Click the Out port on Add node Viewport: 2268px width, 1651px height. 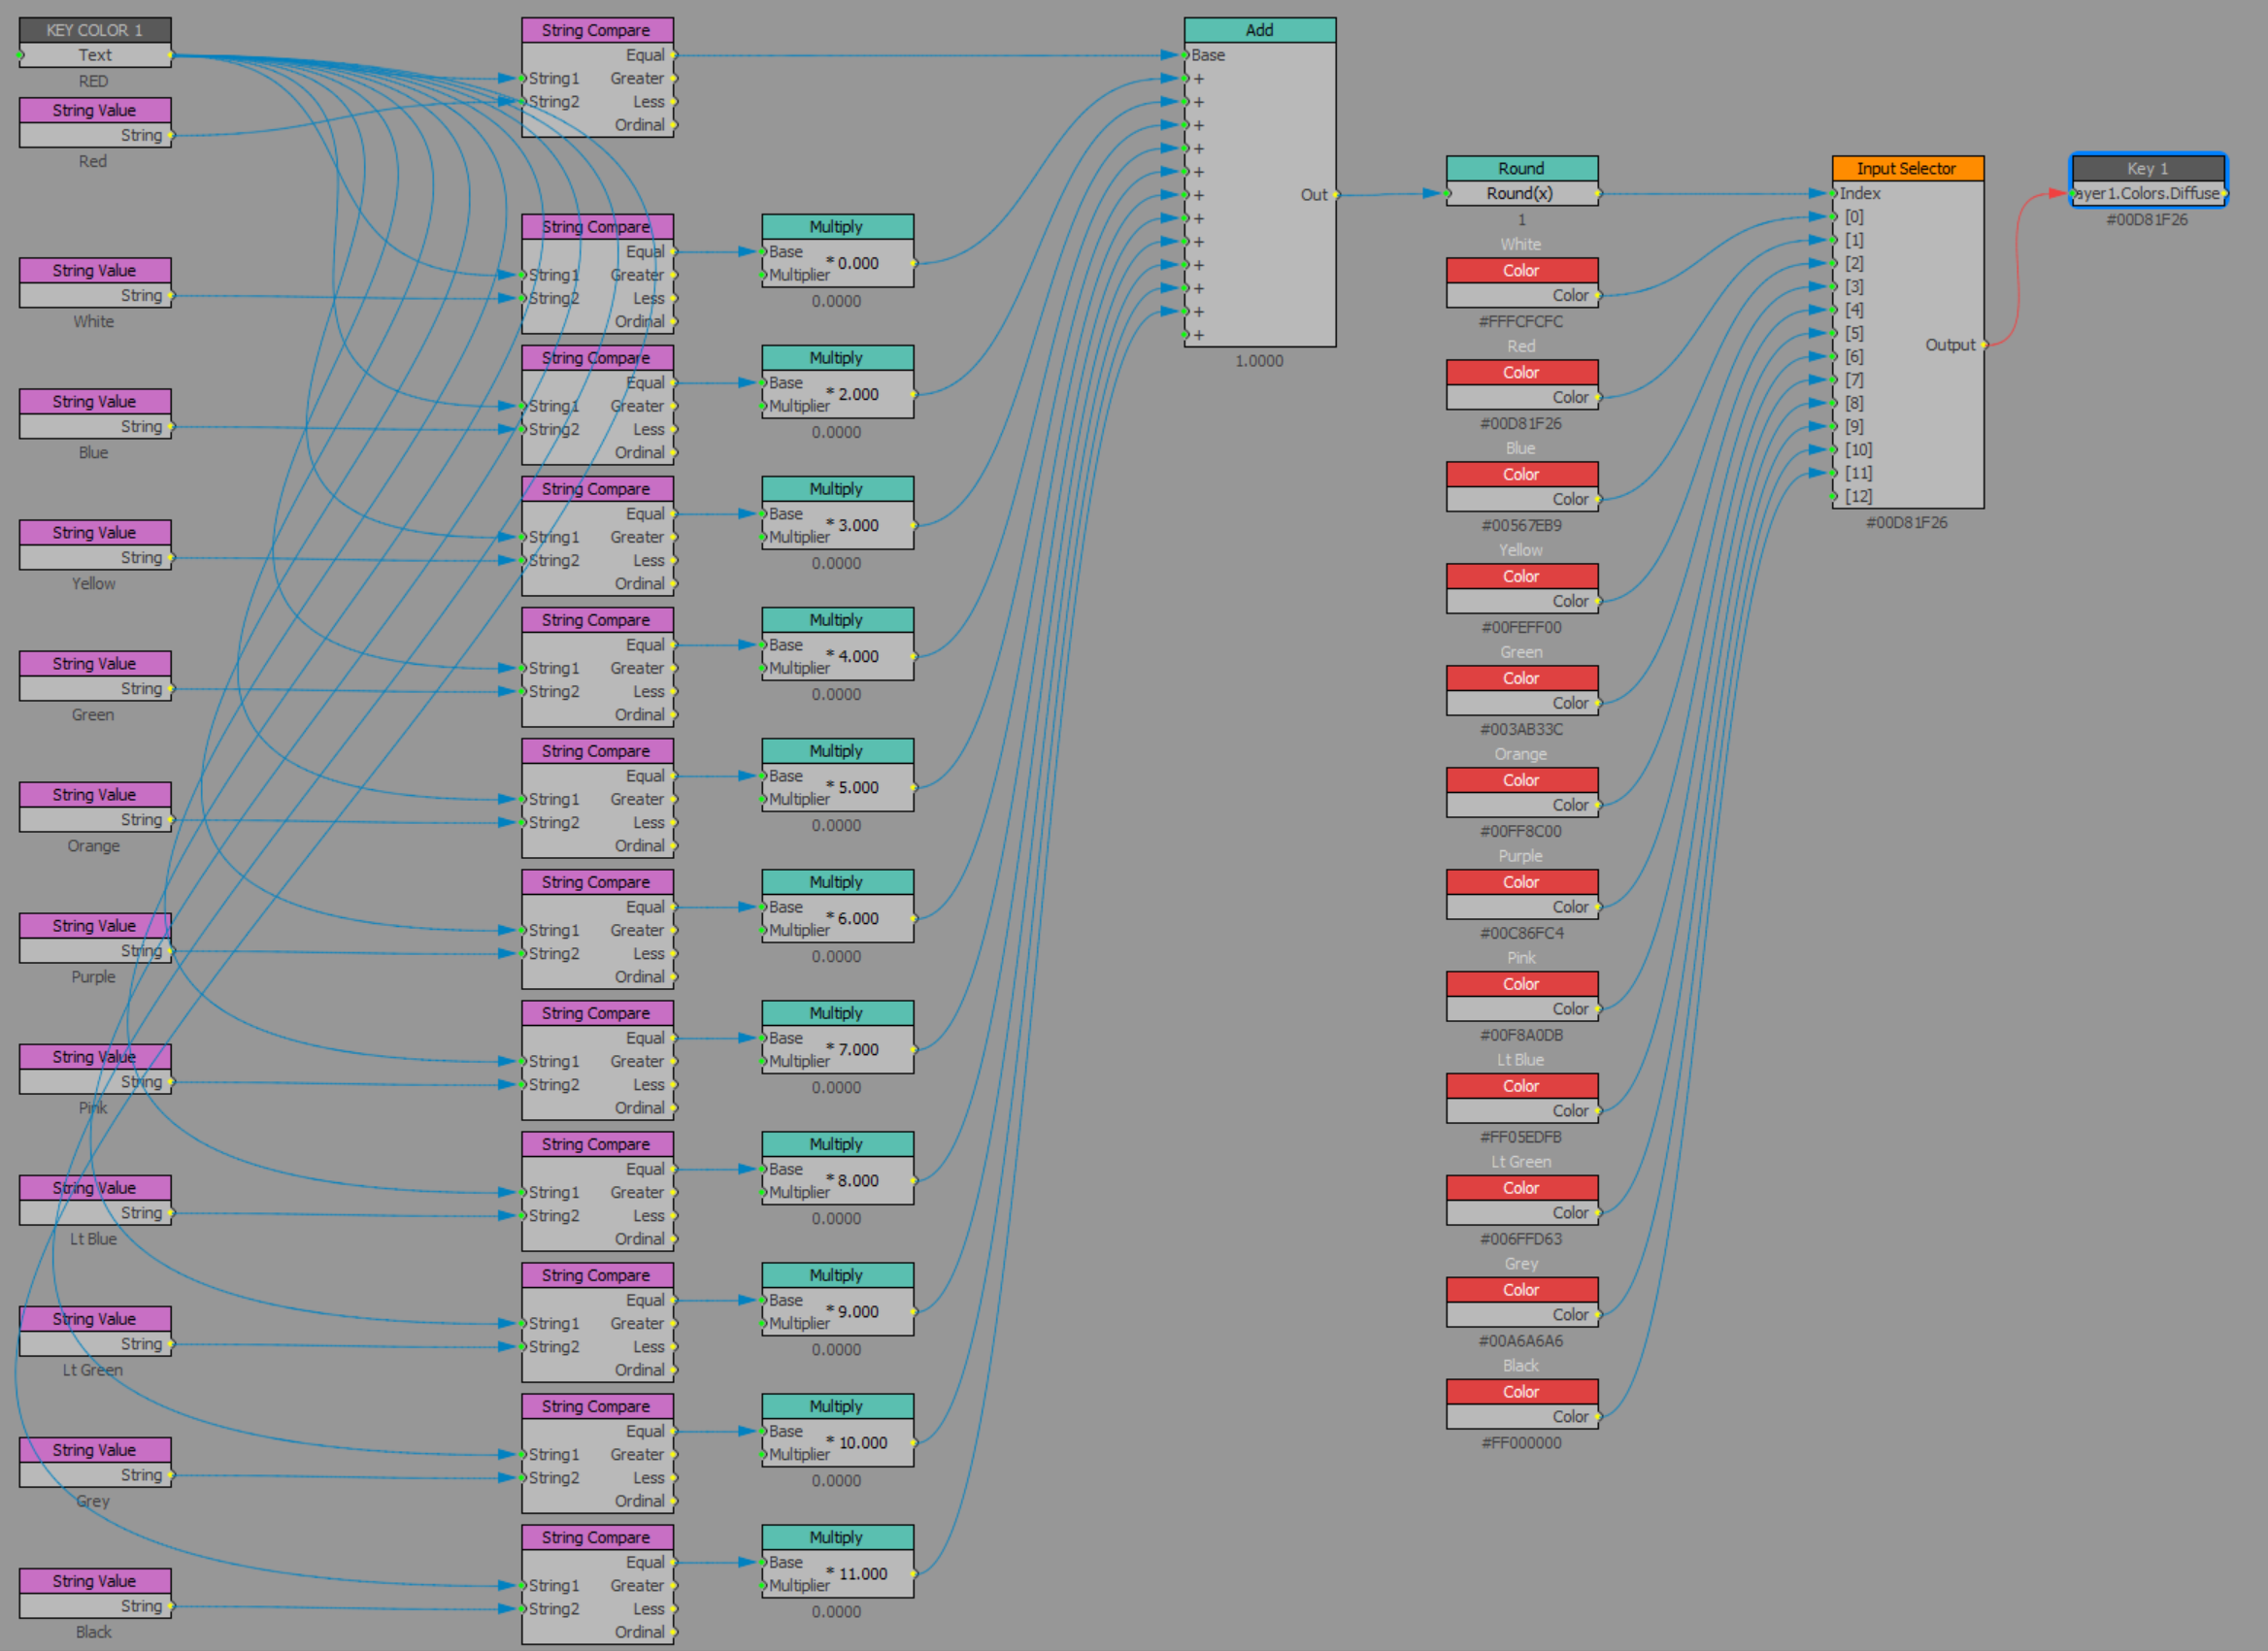pos(1334,195)
